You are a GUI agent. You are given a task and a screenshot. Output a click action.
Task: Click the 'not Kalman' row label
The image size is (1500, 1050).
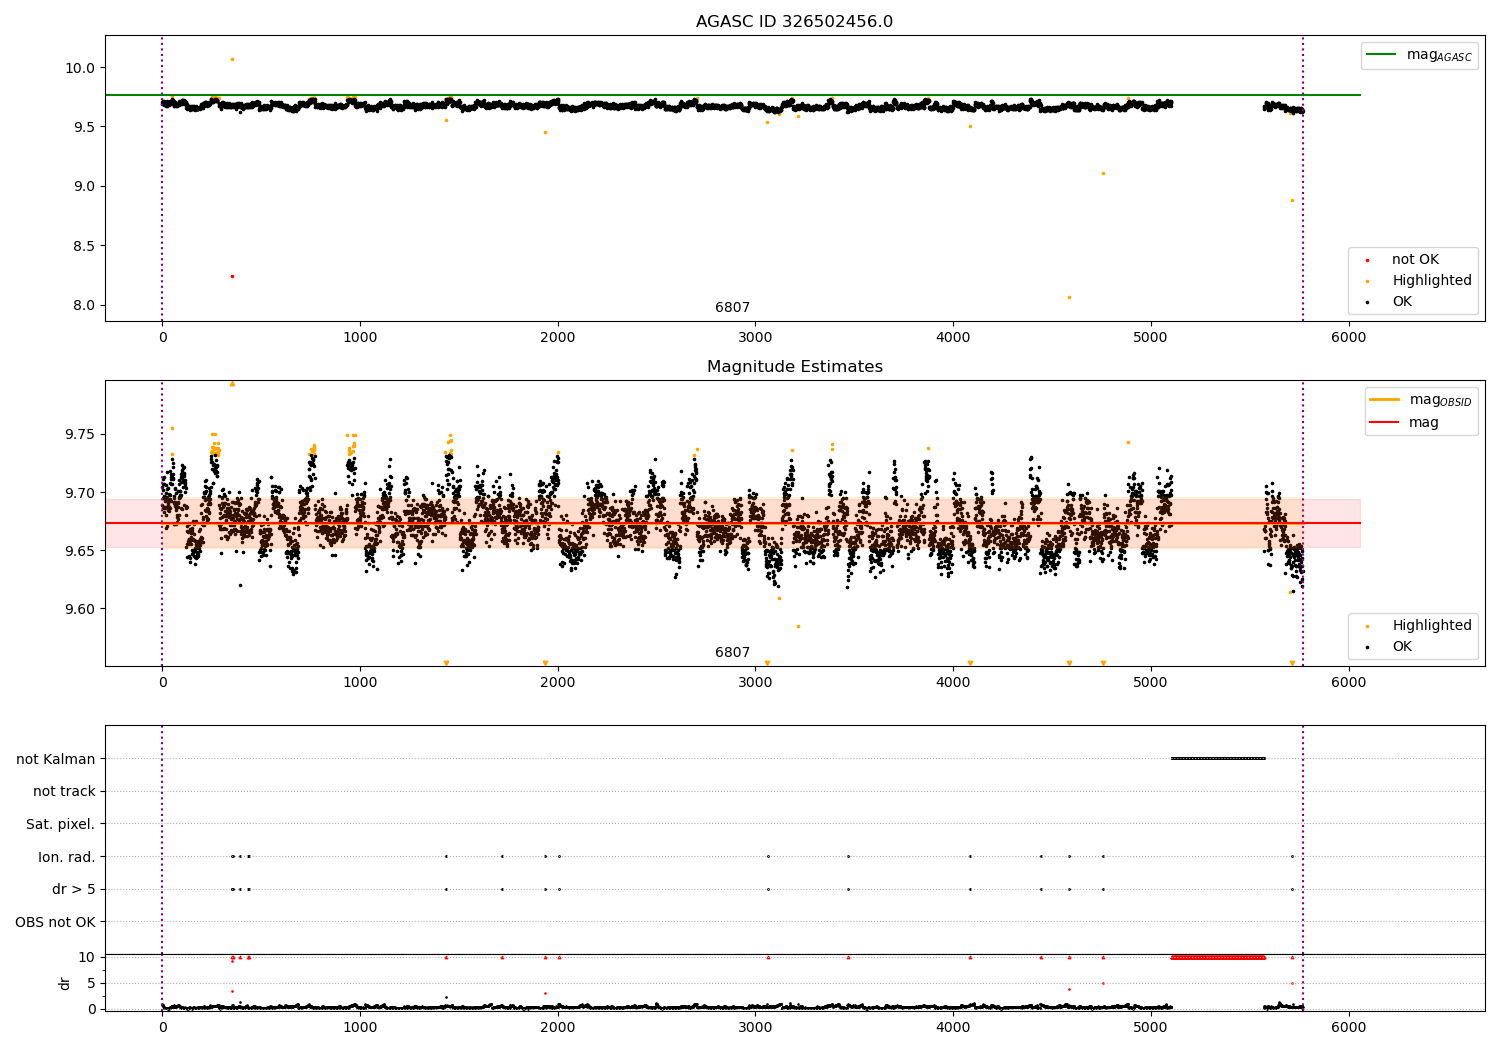tap(56, 759)
